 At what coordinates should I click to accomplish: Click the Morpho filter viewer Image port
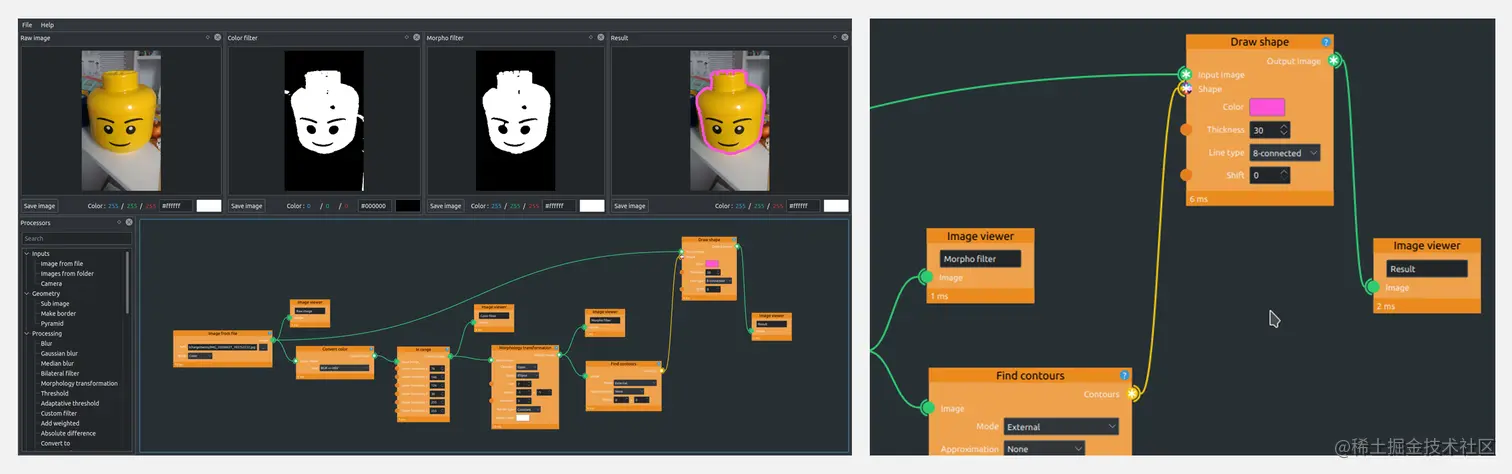coord(926,278)
